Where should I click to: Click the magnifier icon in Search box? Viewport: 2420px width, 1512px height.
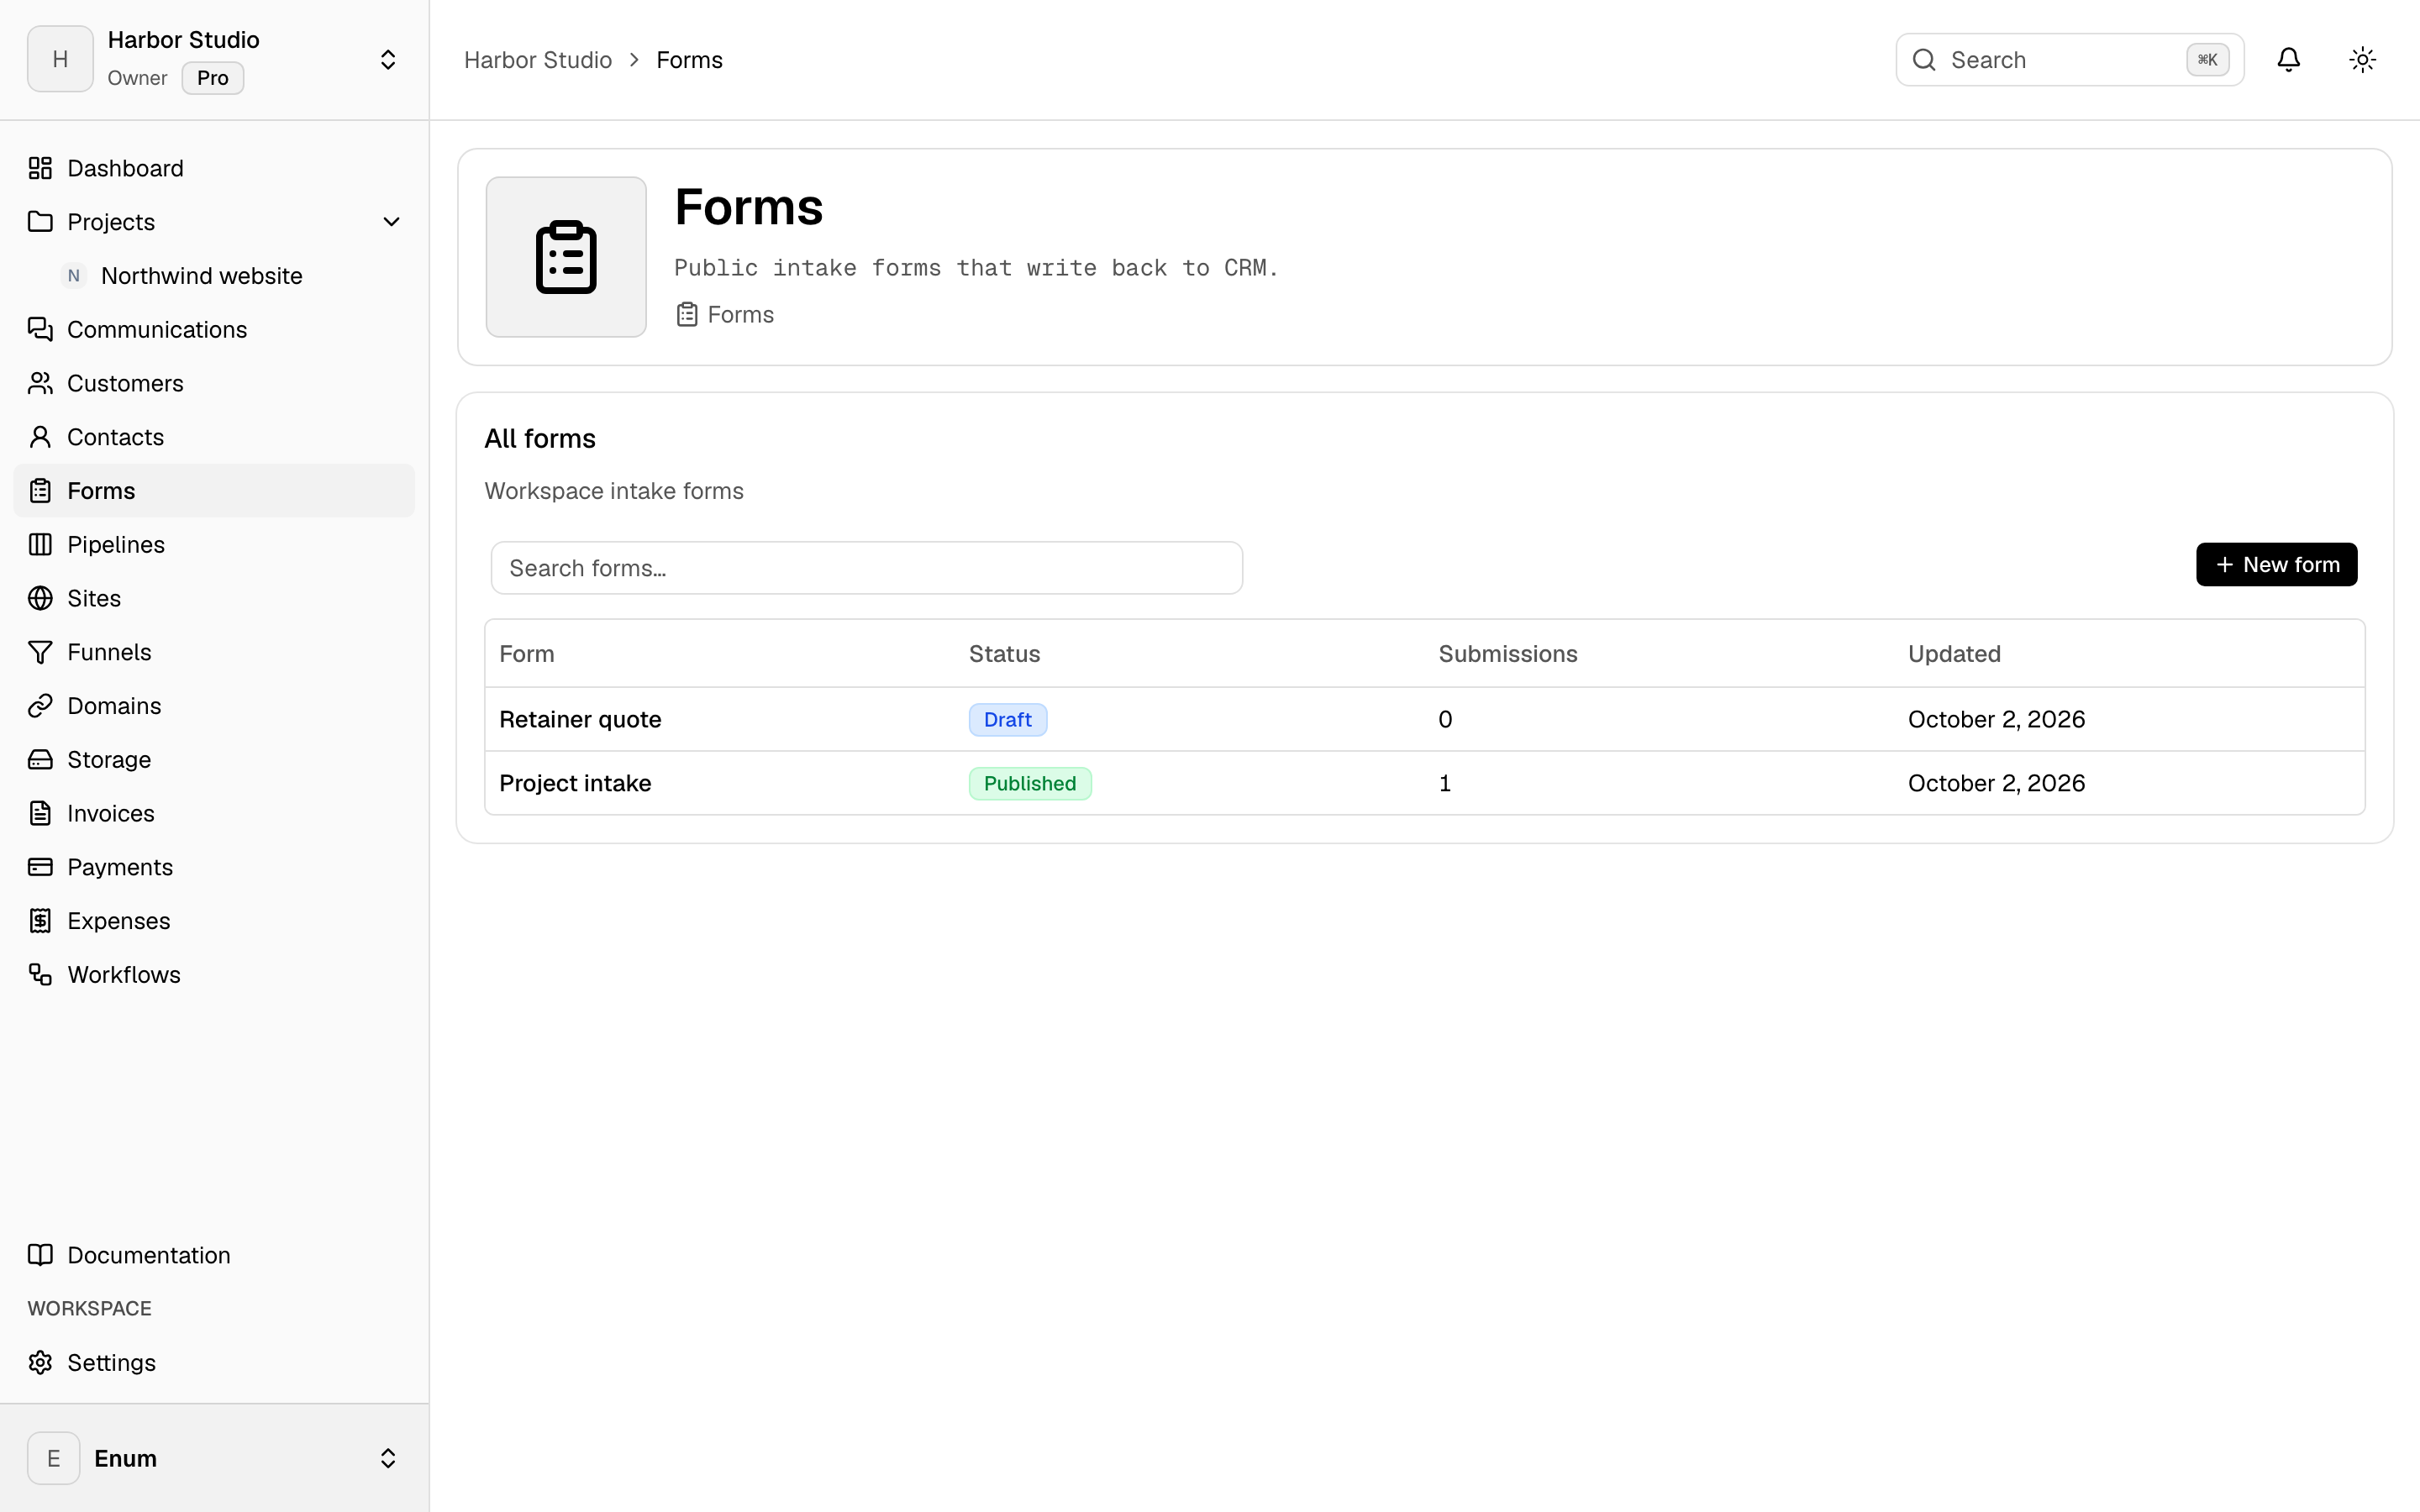(1924, 60)
